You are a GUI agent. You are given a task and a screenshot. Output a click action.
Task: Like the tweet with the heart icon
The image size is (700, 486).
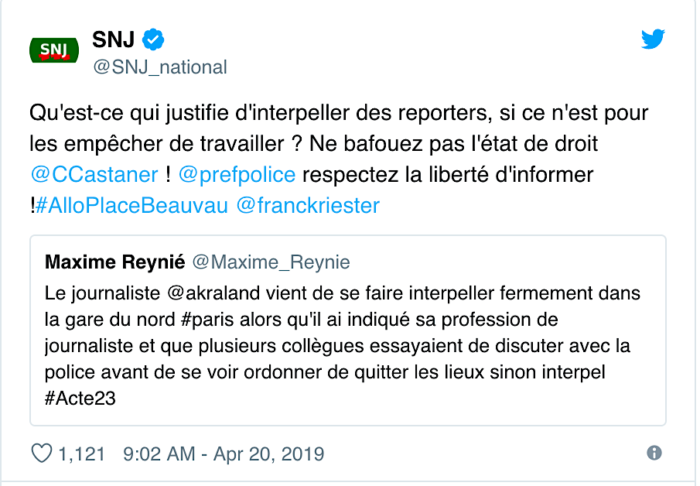(x=42, y=453)
